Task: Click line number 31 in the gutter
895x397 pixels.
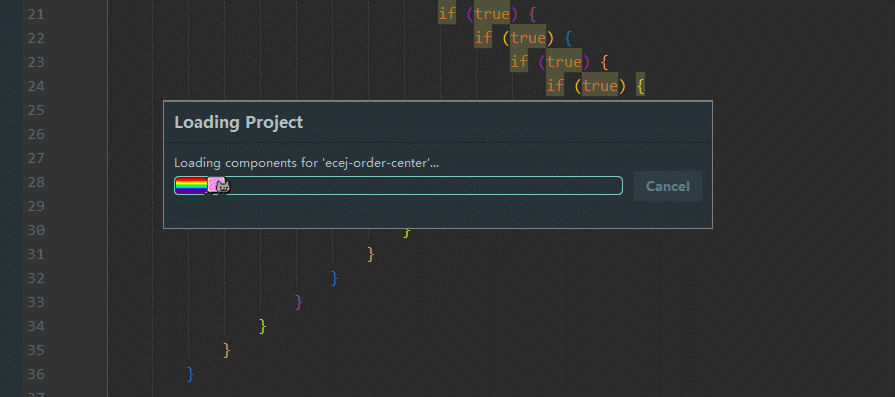Action: pos(35,253)
